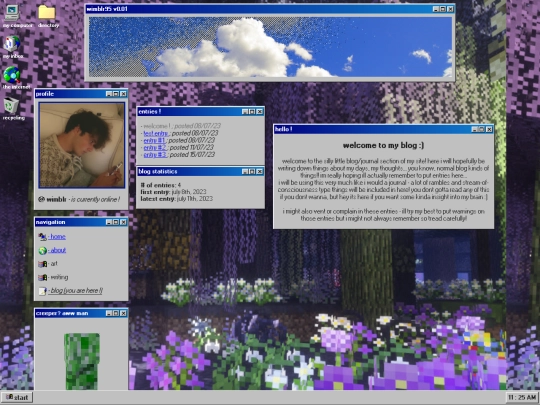Click the clouds banner image in wimblr95 window
This screenshot has width=540, height=405.
point(270,47)
